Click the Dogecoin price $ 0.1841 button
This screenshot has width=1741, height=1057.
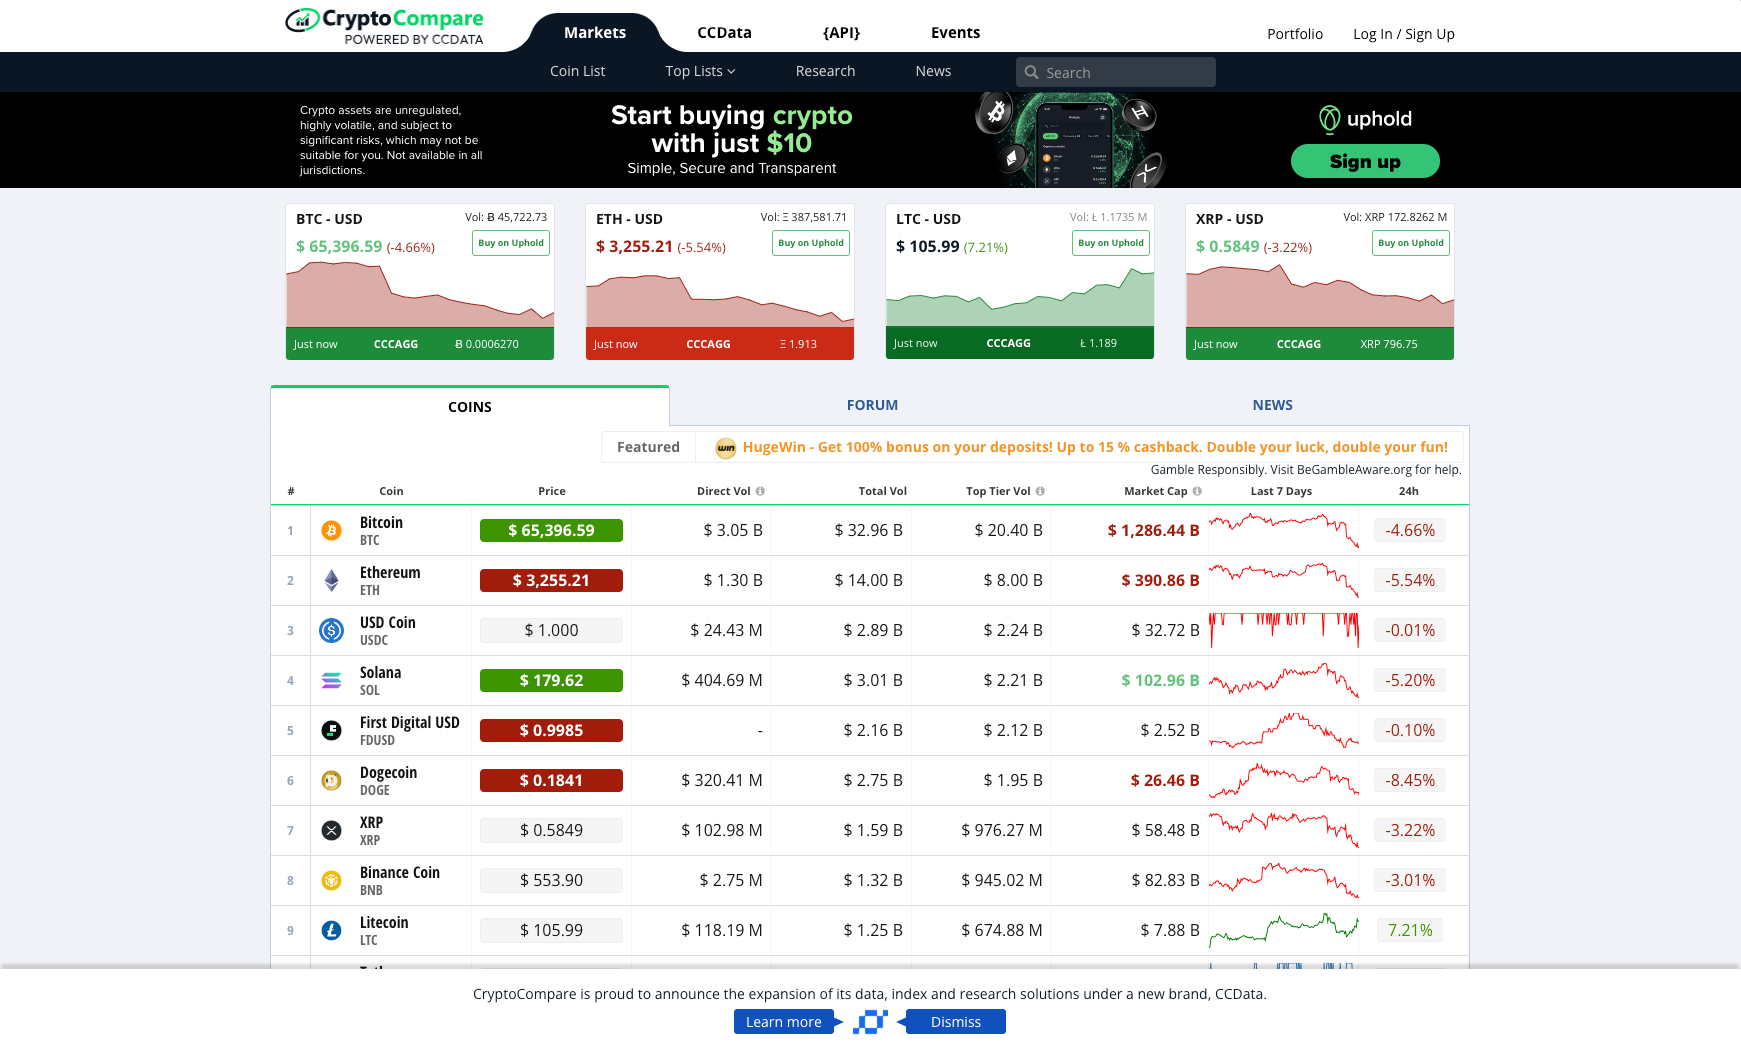[551, 781]
